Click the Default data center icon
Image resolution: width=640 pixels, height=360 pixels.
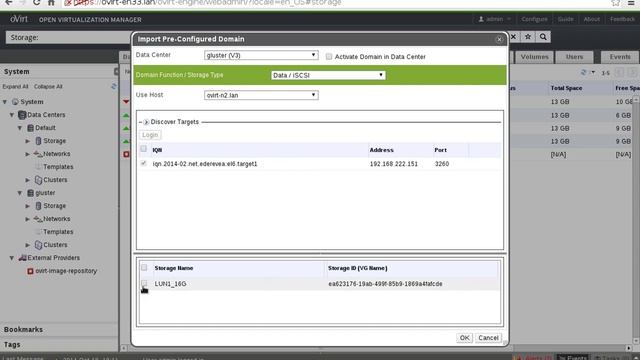tap(30, 128)
